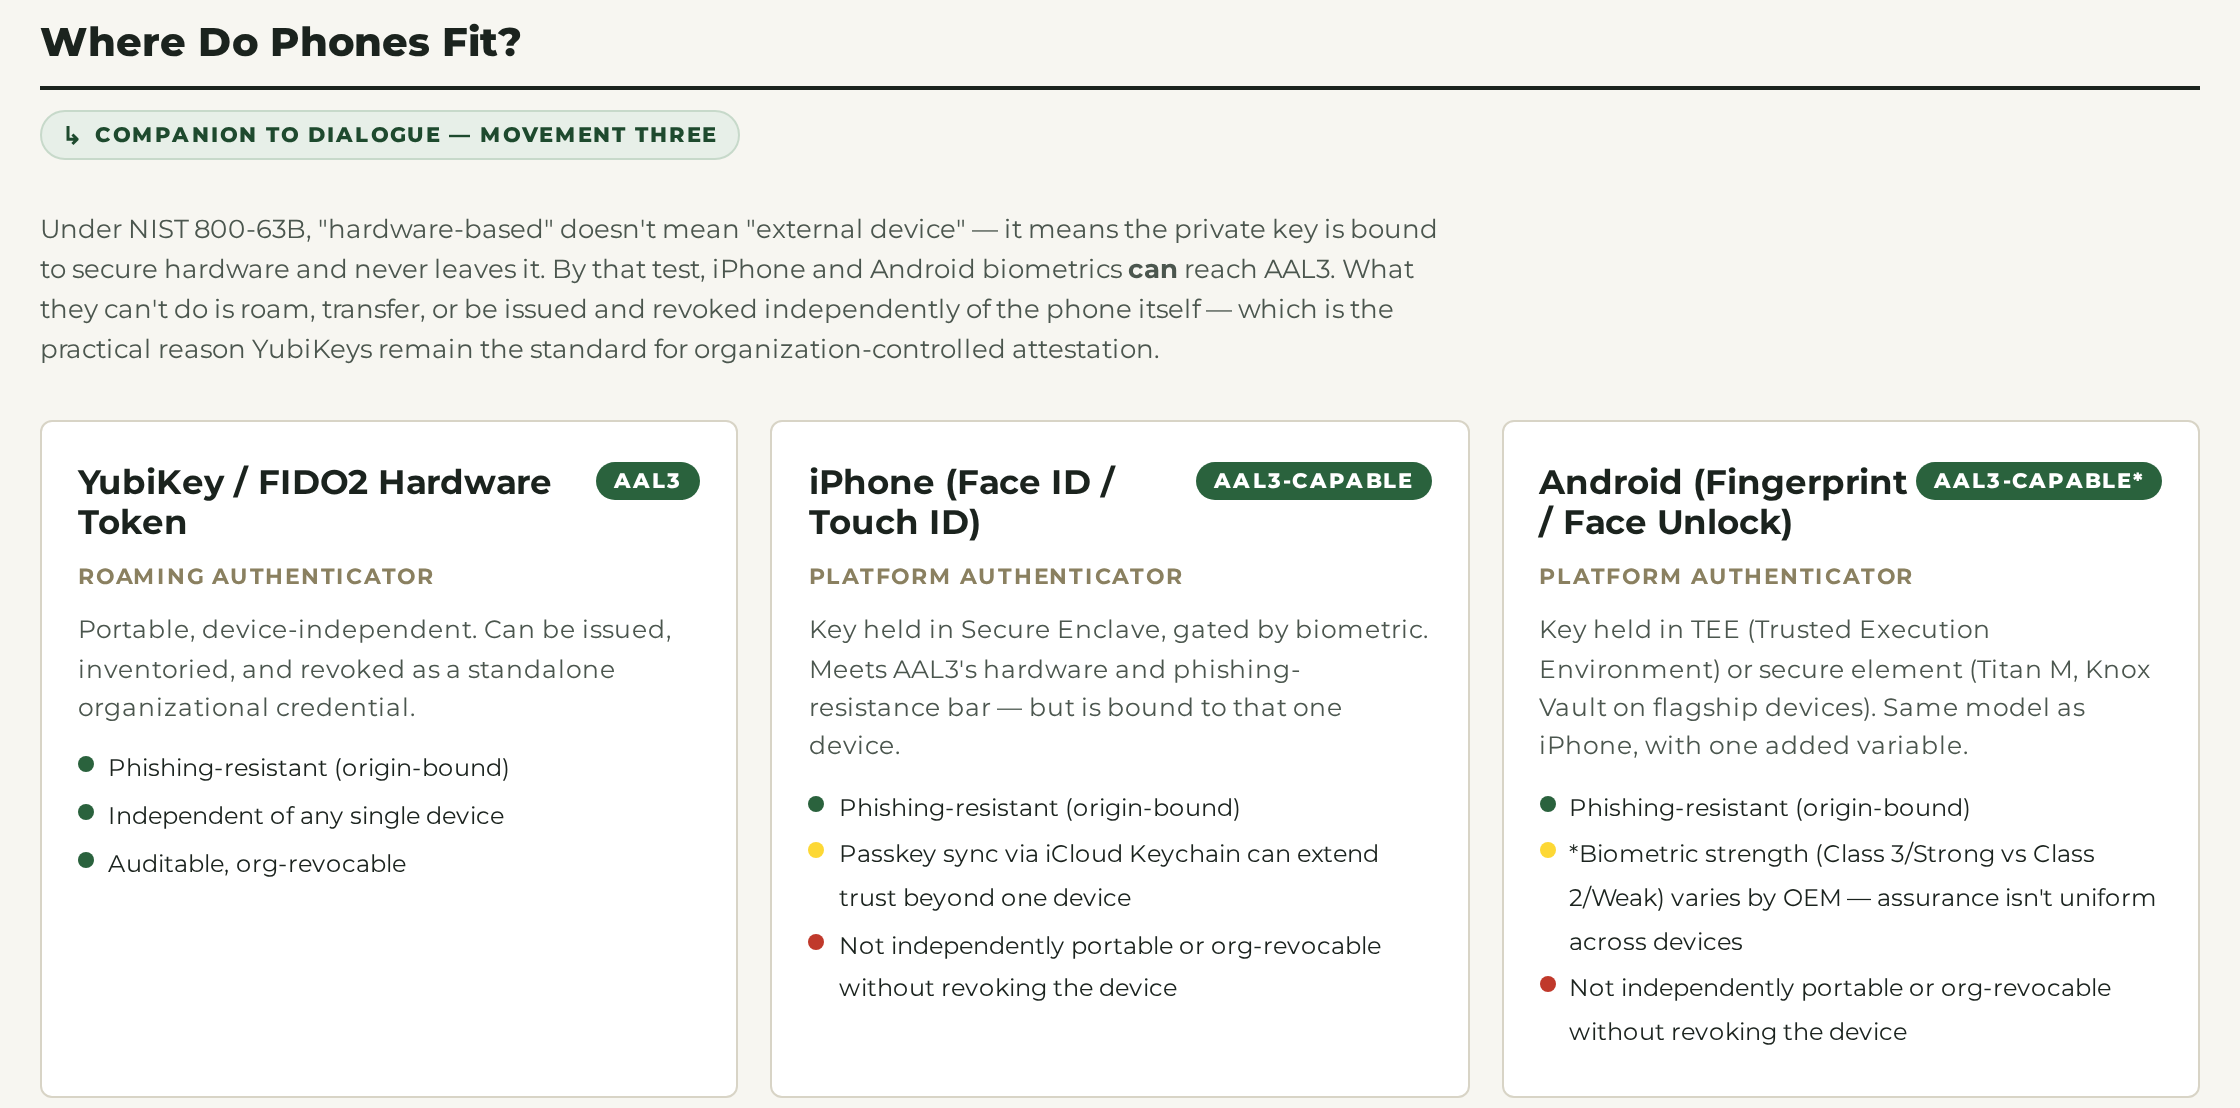Click the "AAL3" badge on the YubiKey card
The width and height of the screenshot is (2240, 1108).
click(x=647, y=481)
